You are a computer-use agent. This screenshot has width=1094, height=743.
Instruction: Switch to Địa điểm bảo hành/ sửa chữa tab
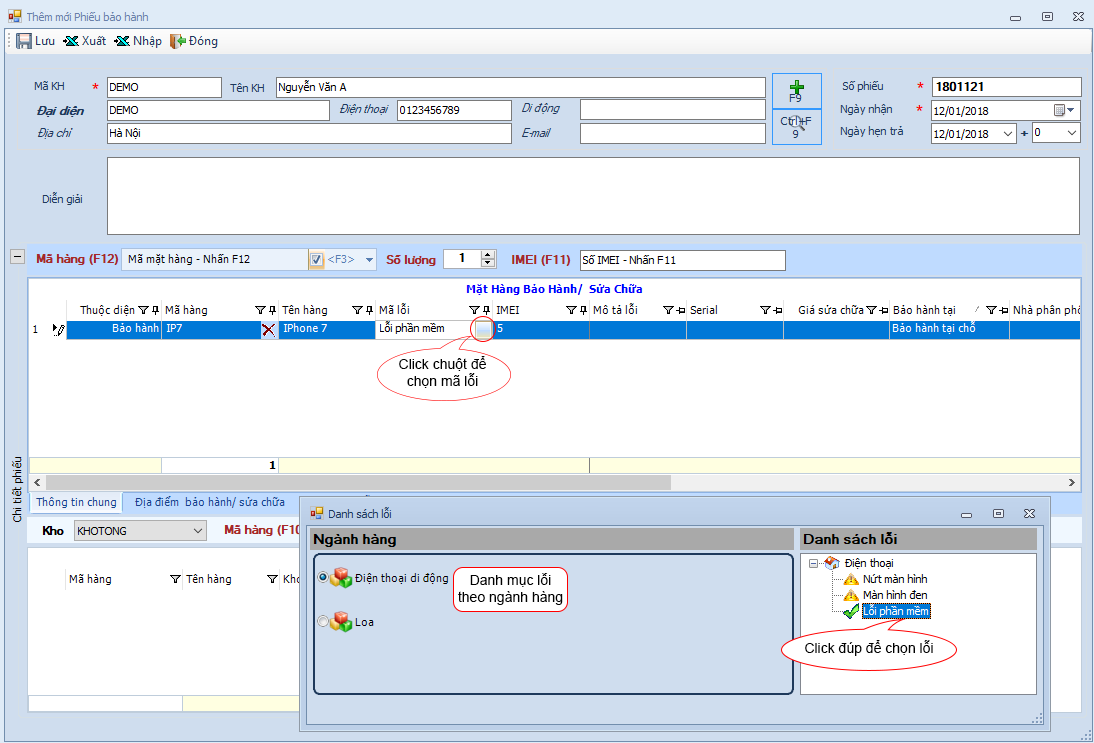[210, 502]
